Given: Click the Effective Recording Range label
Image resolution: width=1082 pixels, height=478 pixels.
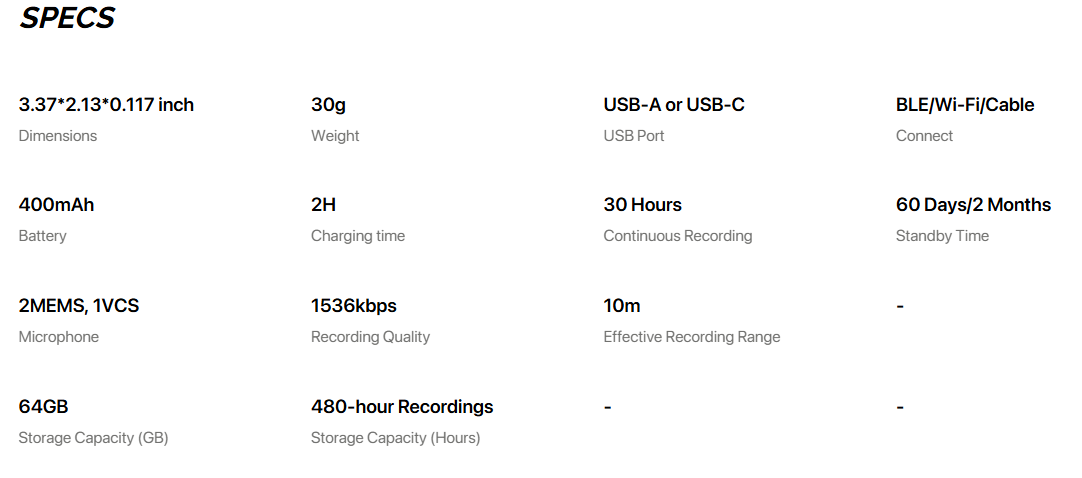Looking at the screenshot, I should 692,337.
